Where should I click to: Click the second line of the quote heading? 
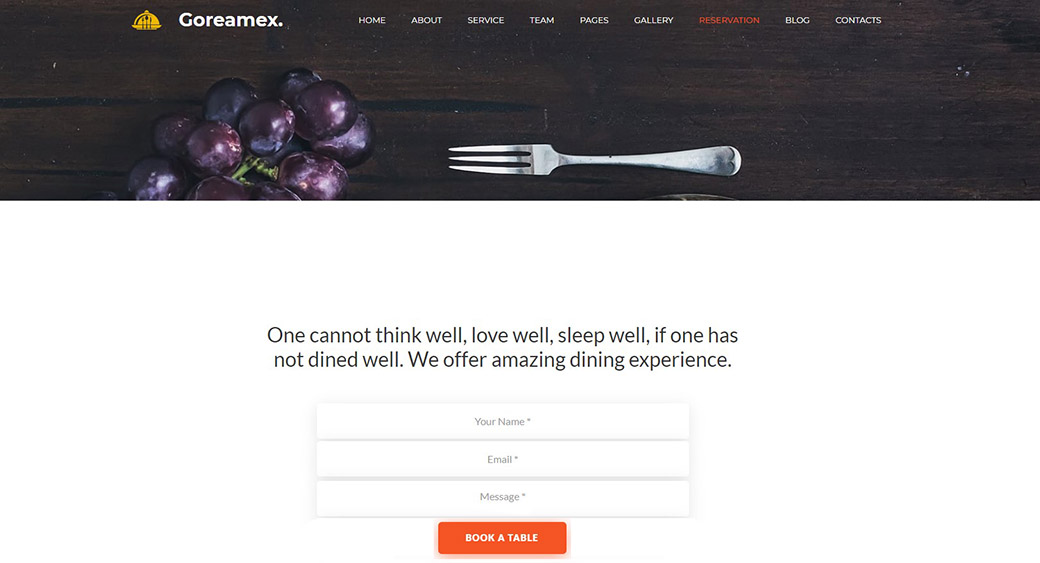tap(503, 359)
